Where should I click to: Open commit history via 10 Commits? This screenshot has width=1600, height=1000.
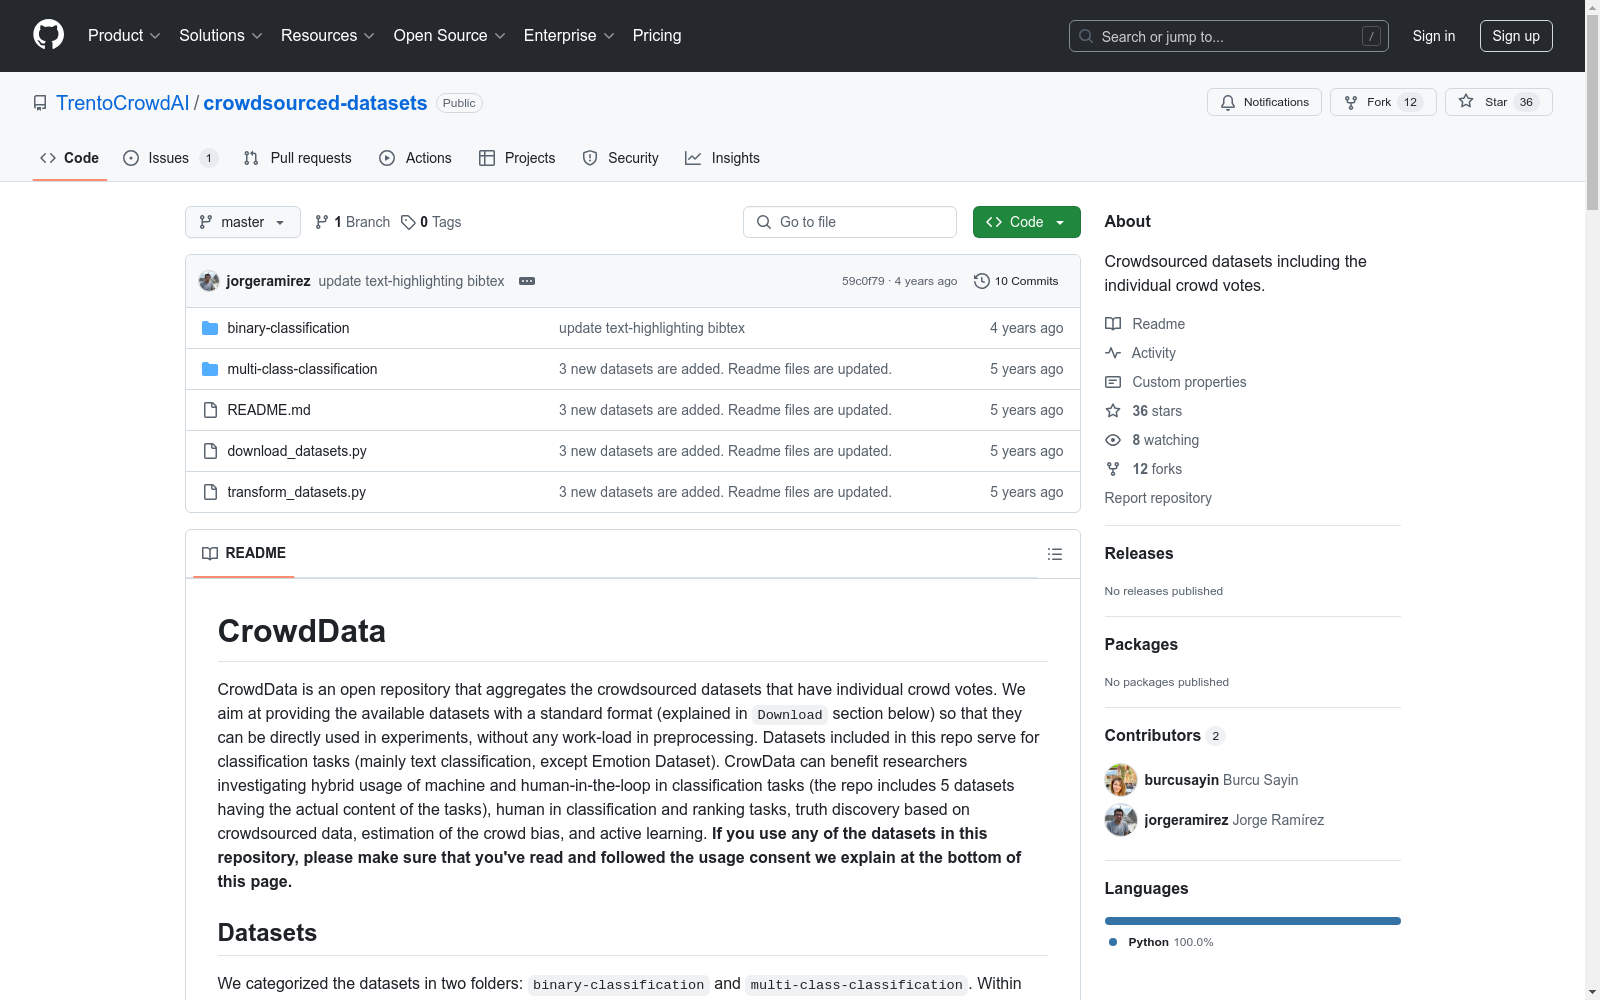click(x=1016, y=281)
